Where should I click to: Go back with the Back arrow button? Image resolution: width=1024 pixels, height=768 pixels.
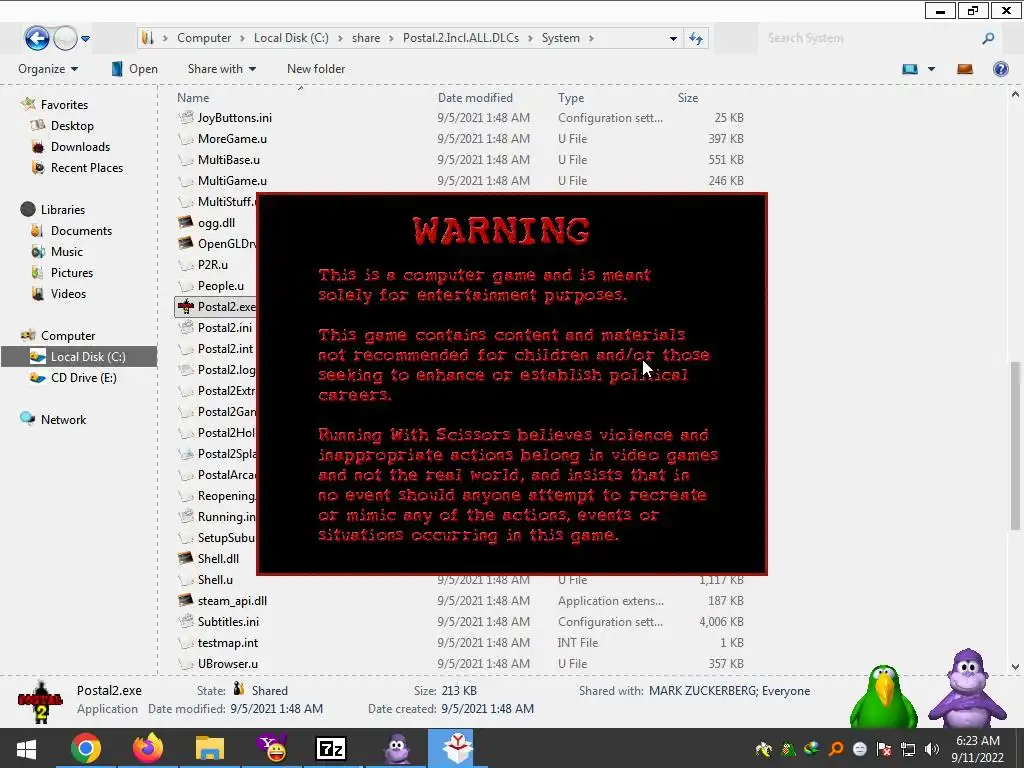[37, 38]
